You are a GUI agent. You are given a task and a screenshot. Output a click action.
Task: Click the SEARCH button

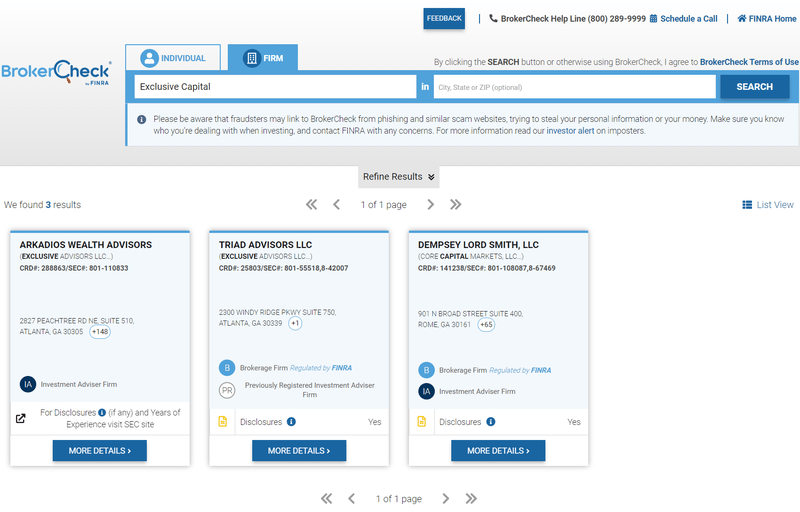[x=755, y=87]
